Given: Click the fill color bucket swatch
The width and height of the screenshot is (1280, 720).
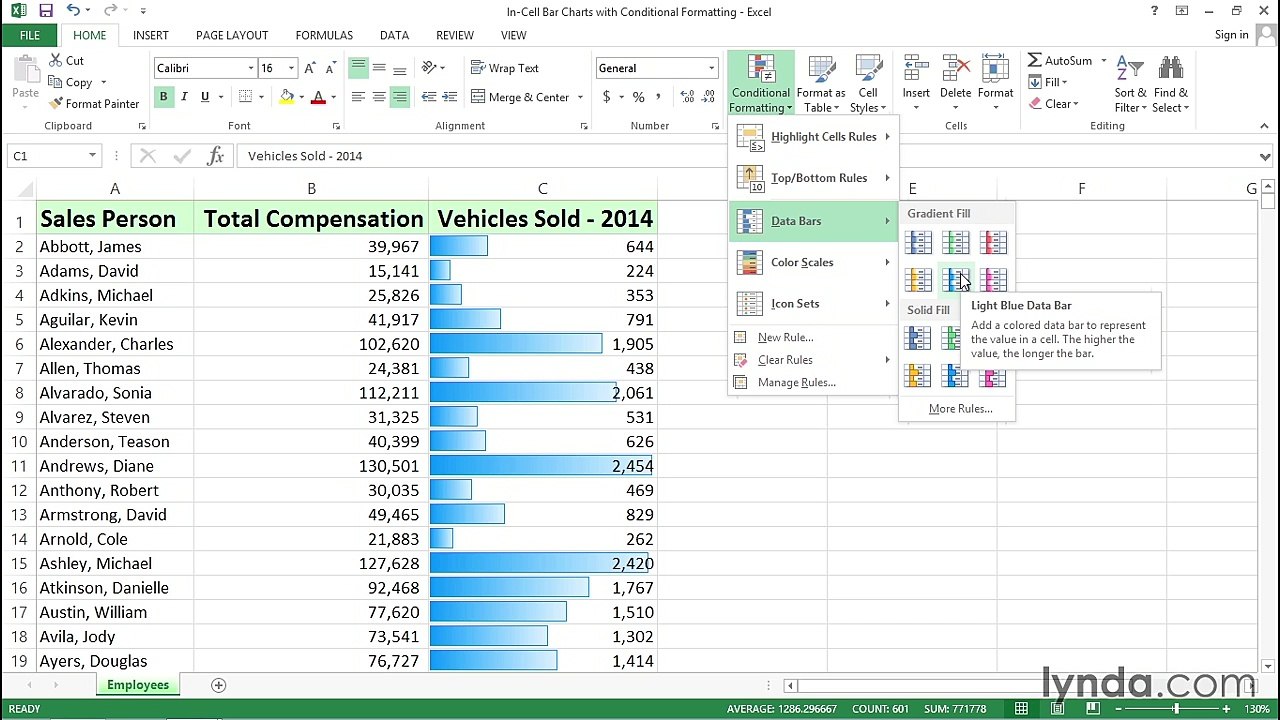Looking at the screenshot, I should coord(287,97).
